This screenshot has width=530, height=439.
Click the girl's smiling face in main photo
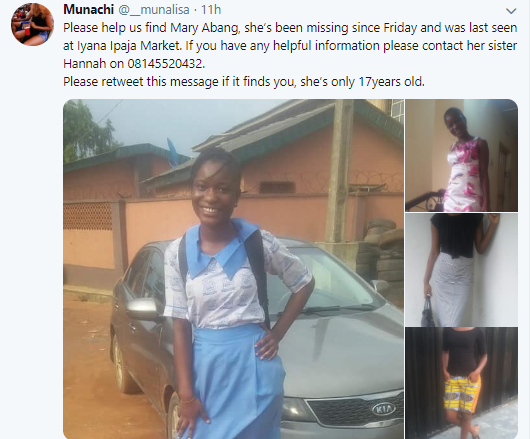click(x=212, y=195)
